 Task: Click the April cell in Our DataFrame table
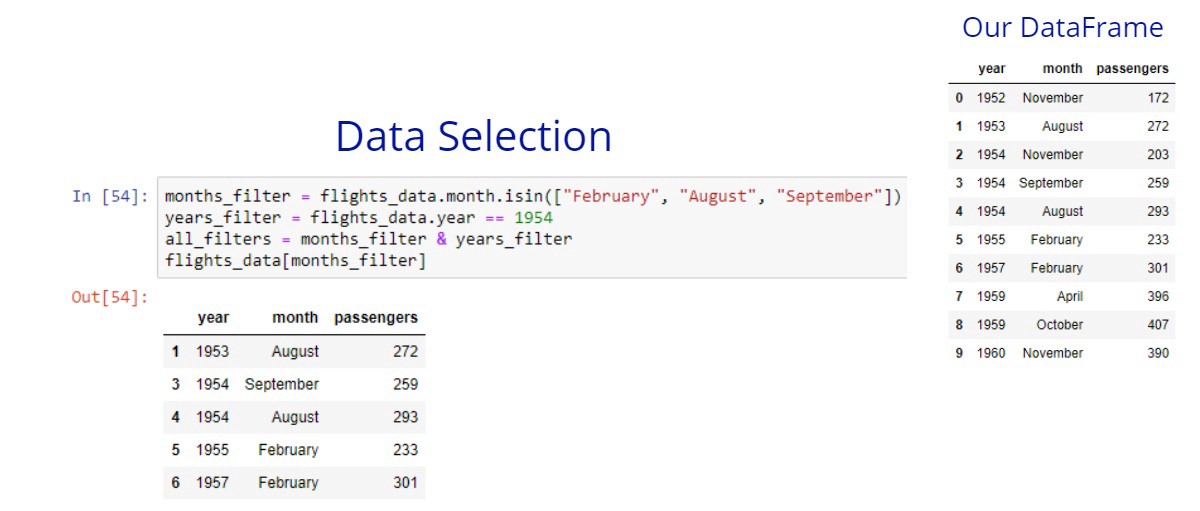click(x=1070, y=297)
